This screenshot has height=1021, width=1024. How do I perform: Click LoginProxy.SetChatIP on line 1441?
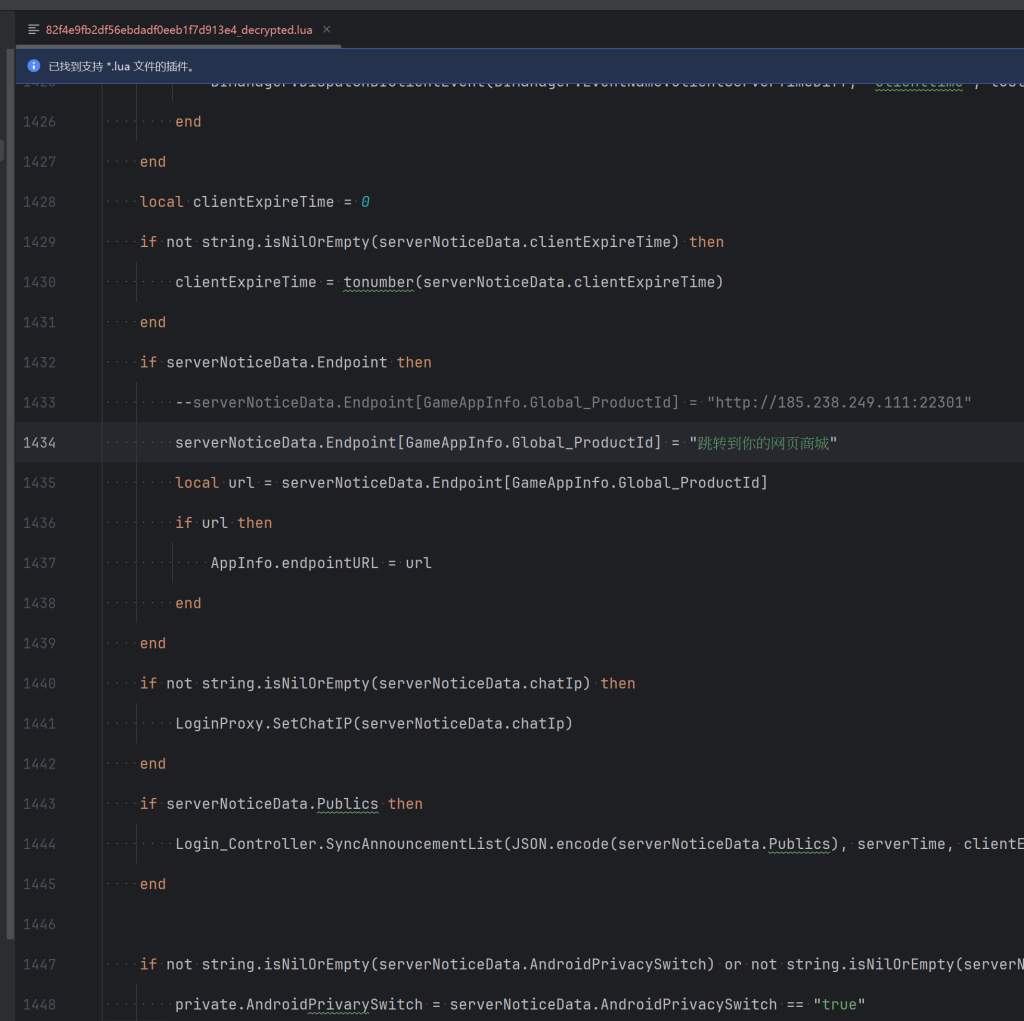(263, 723)
